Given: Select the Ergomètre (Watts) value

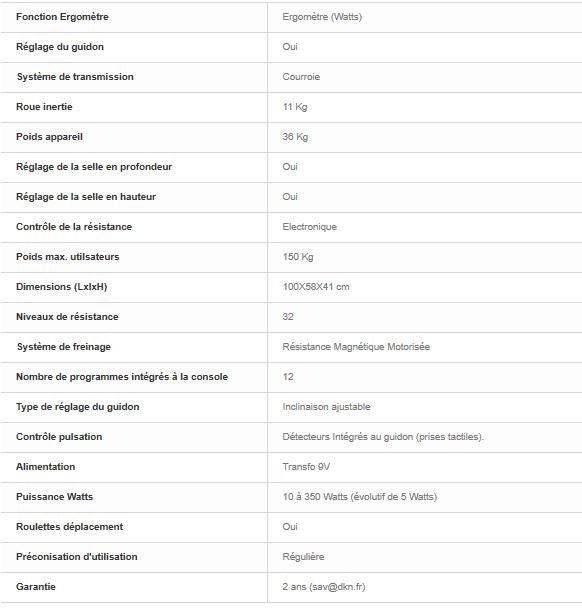Looking at the screenshot, I should tap(322, 17).
